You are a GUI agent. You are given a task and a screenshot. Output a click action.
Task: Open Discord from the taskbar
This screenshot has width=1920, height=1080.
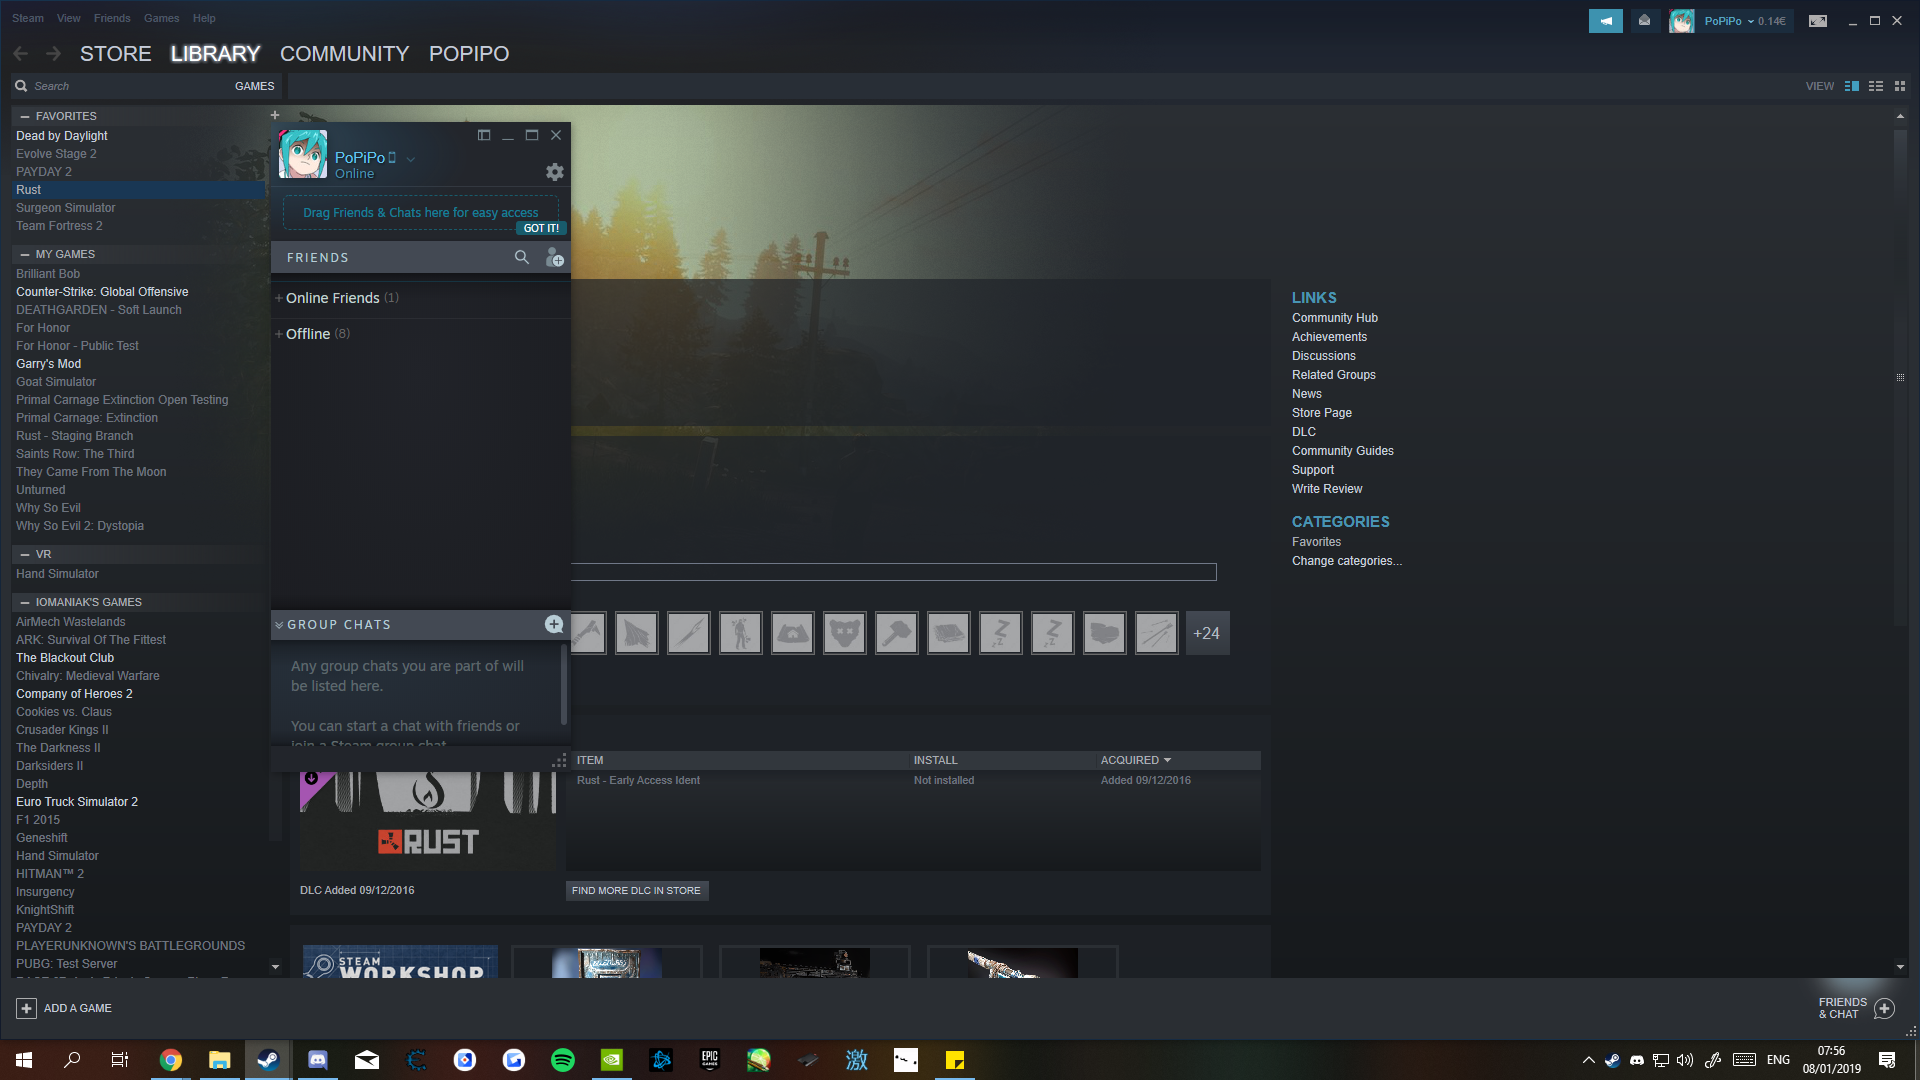pyautogui.click(x=318, y=1060)
